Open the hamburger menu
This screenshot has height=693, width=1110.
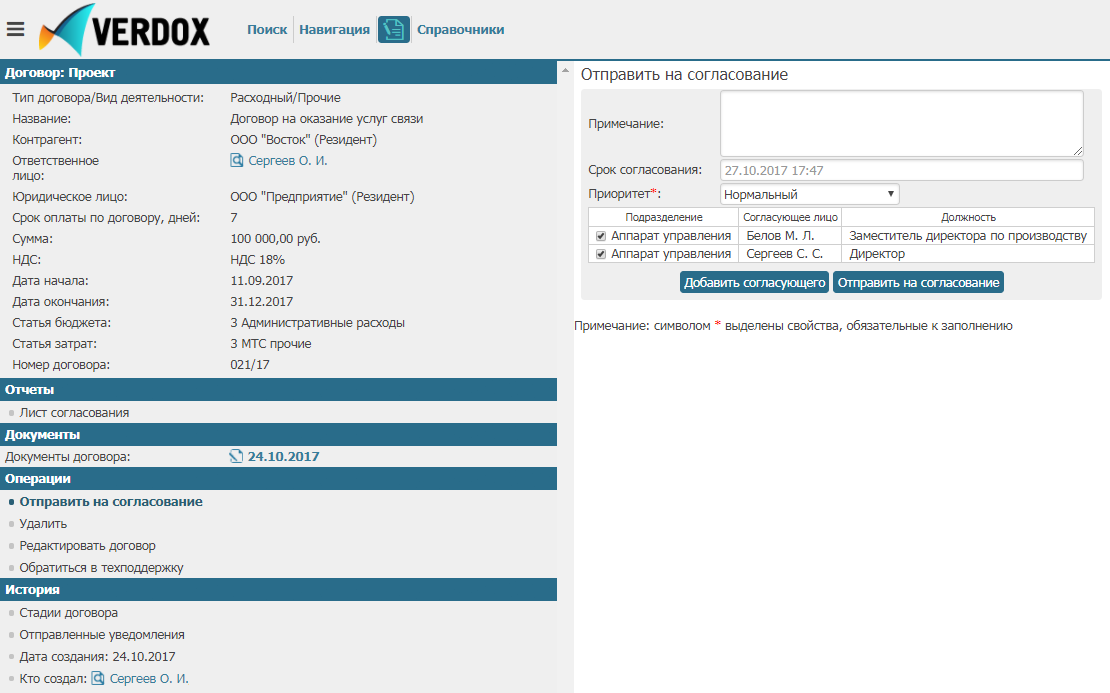[16, 29]
